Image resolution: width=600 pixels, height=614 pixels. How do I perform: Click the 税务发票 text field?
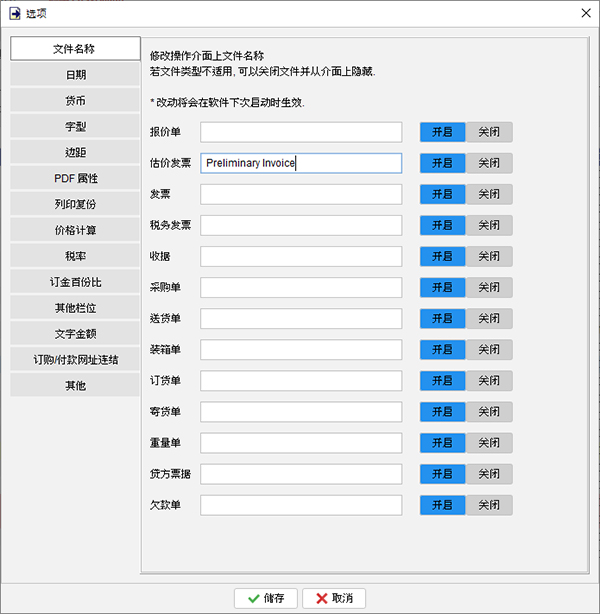pos(301,225)
